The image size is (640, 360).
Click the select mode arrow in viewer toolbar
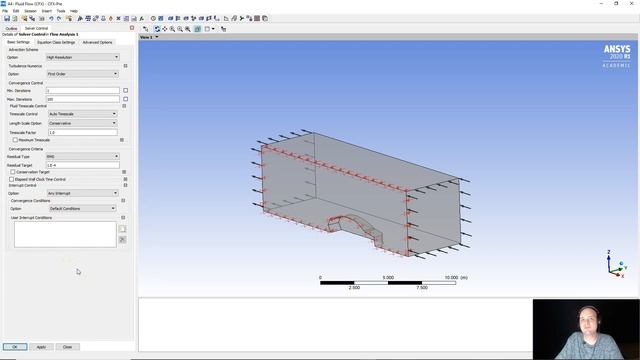pos(145,29)
